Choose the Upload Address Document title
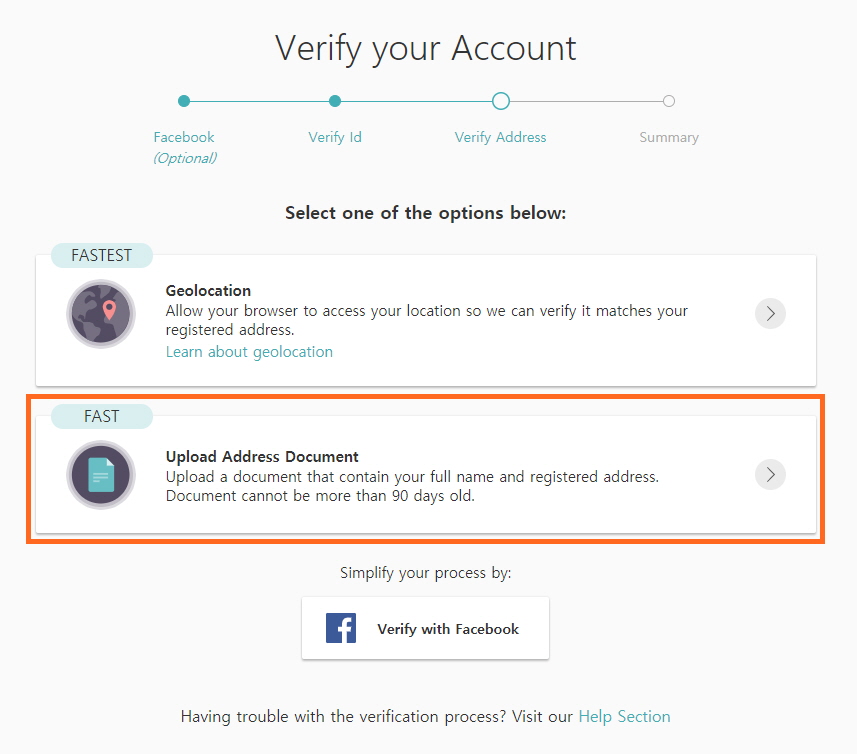This screenshot has height=754, width=857. coord(262,457)
